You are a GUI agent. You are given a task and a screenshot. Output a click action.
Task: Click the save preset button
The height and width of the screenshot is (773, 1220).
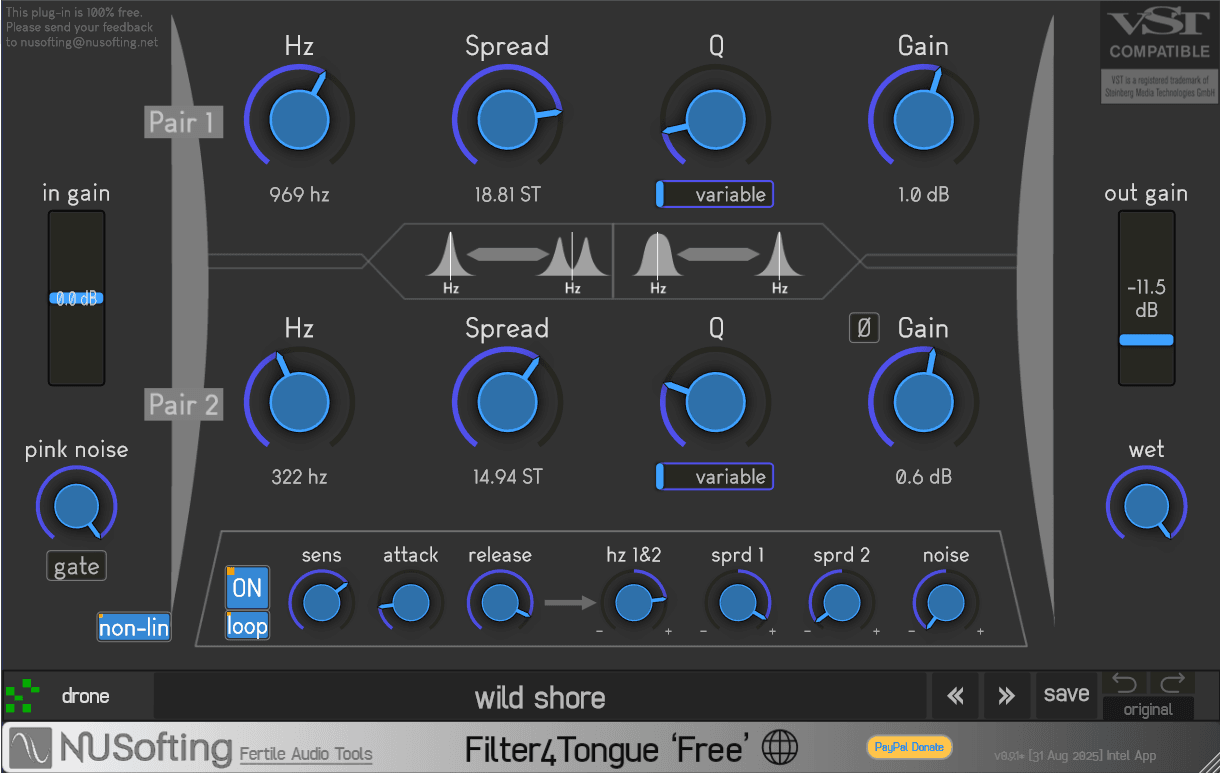click(1066, 694)
